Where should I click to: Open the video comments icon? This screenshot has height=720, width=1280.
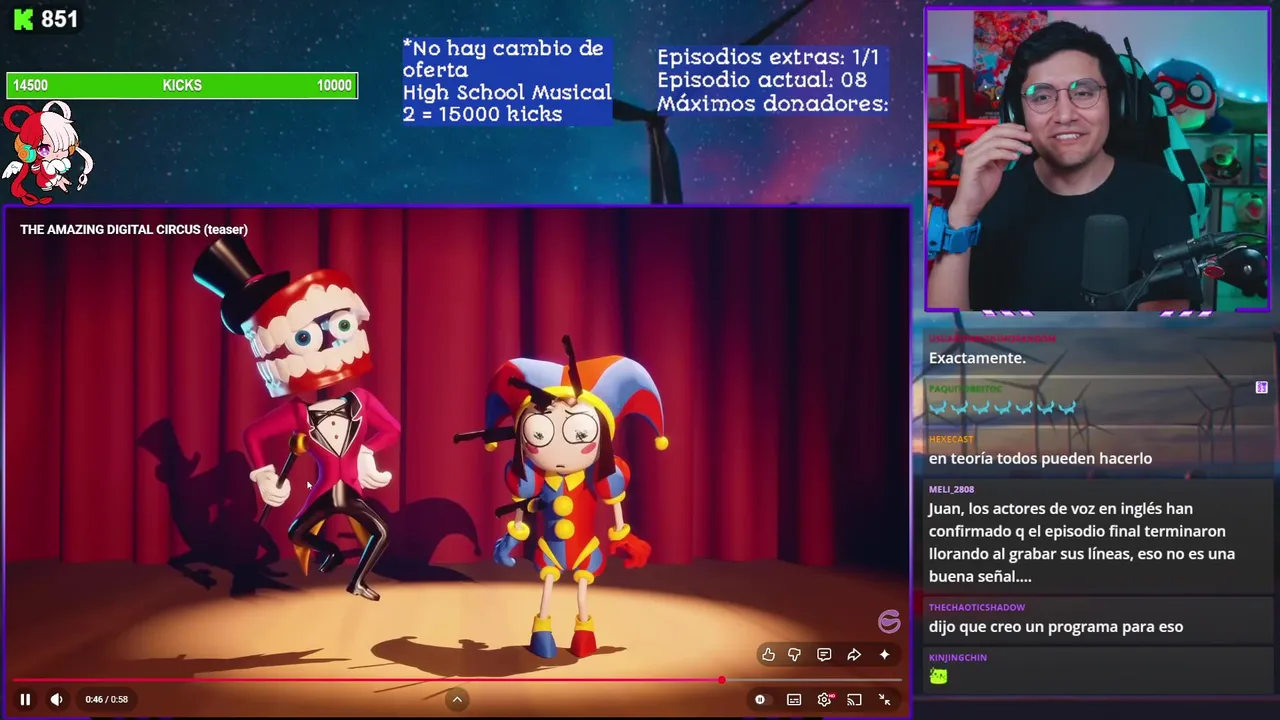(824, 655)
